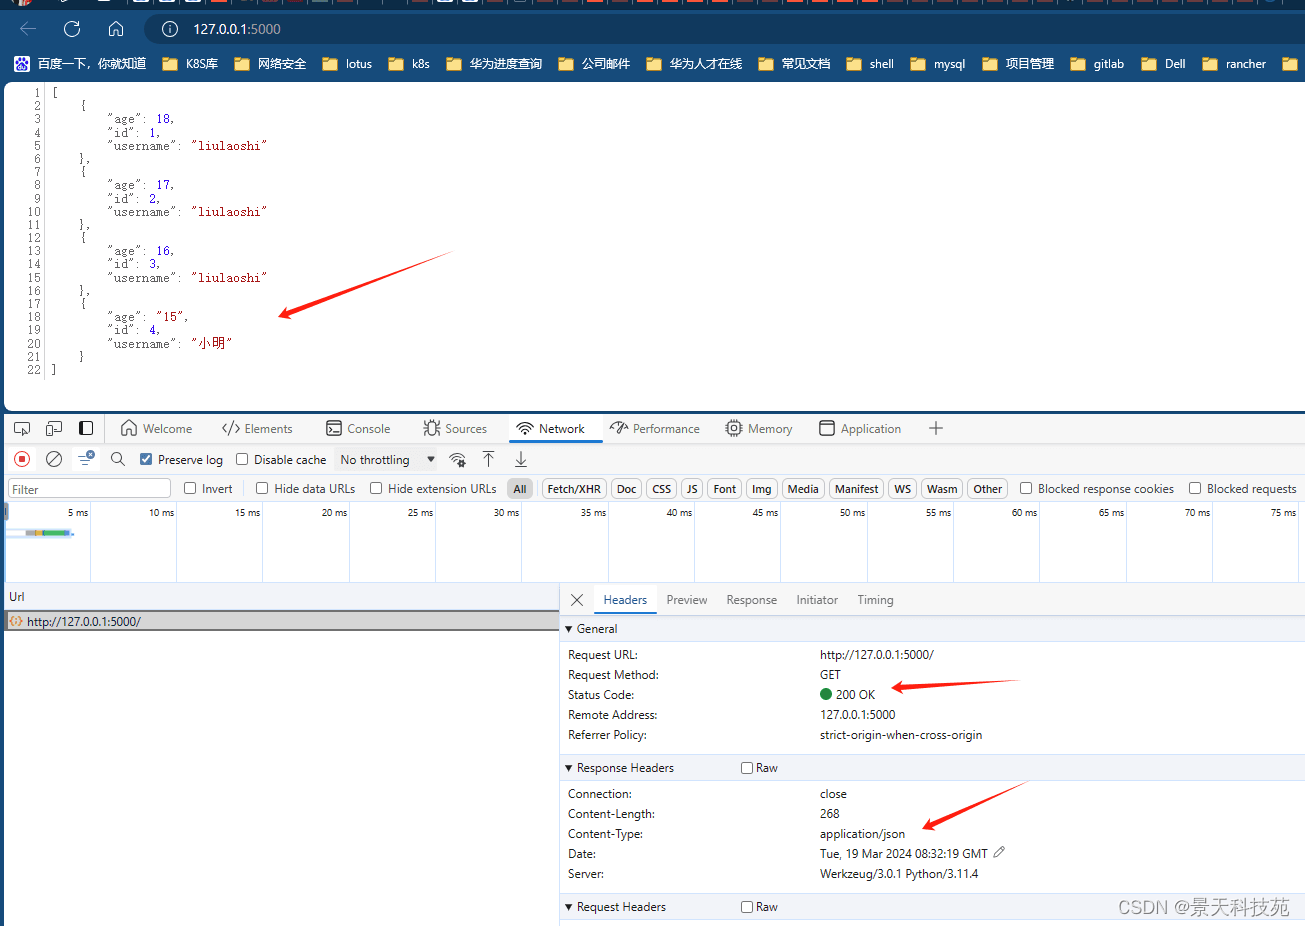
Task: Open K8S库 bookmark folder
Action: [x=190, y=64]
